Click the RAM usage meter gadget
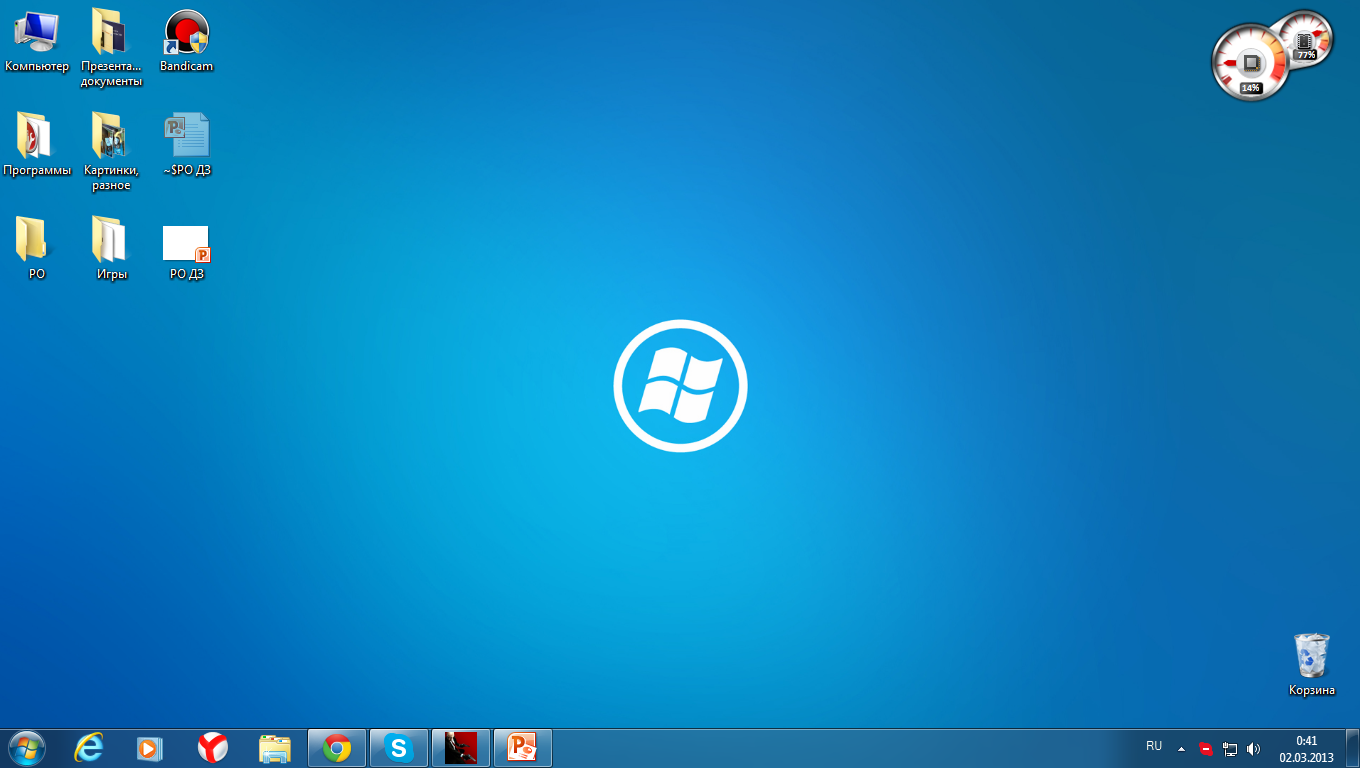The width and height of the screenshot is (1360, 768). click(x=1306, y=40)
